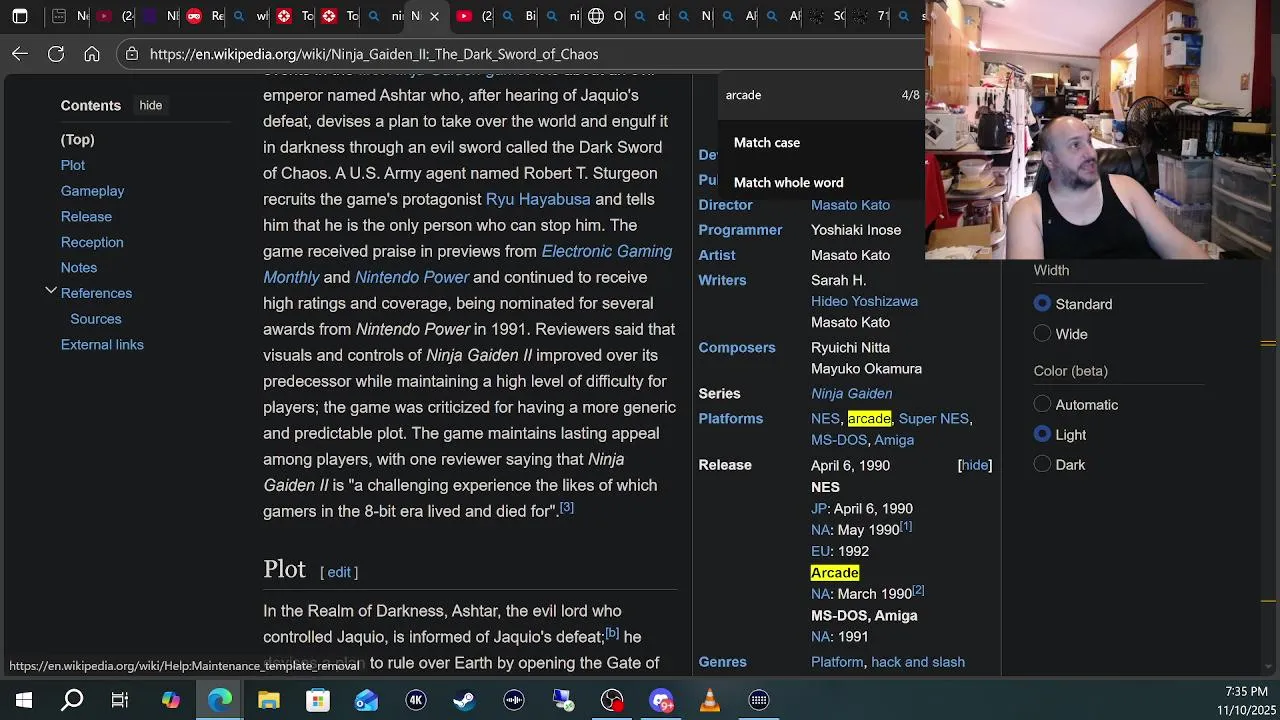
Task: Open the hack and slash genre link
Action: (918, 662)
